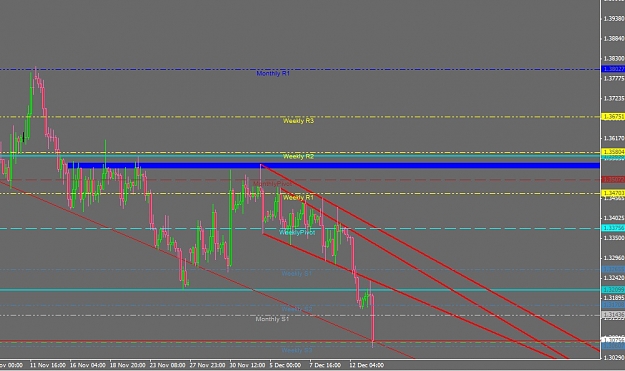Click the Weekly R2 pivot label
The width and height of the screenshot is (625, 371).
(299, 157)
